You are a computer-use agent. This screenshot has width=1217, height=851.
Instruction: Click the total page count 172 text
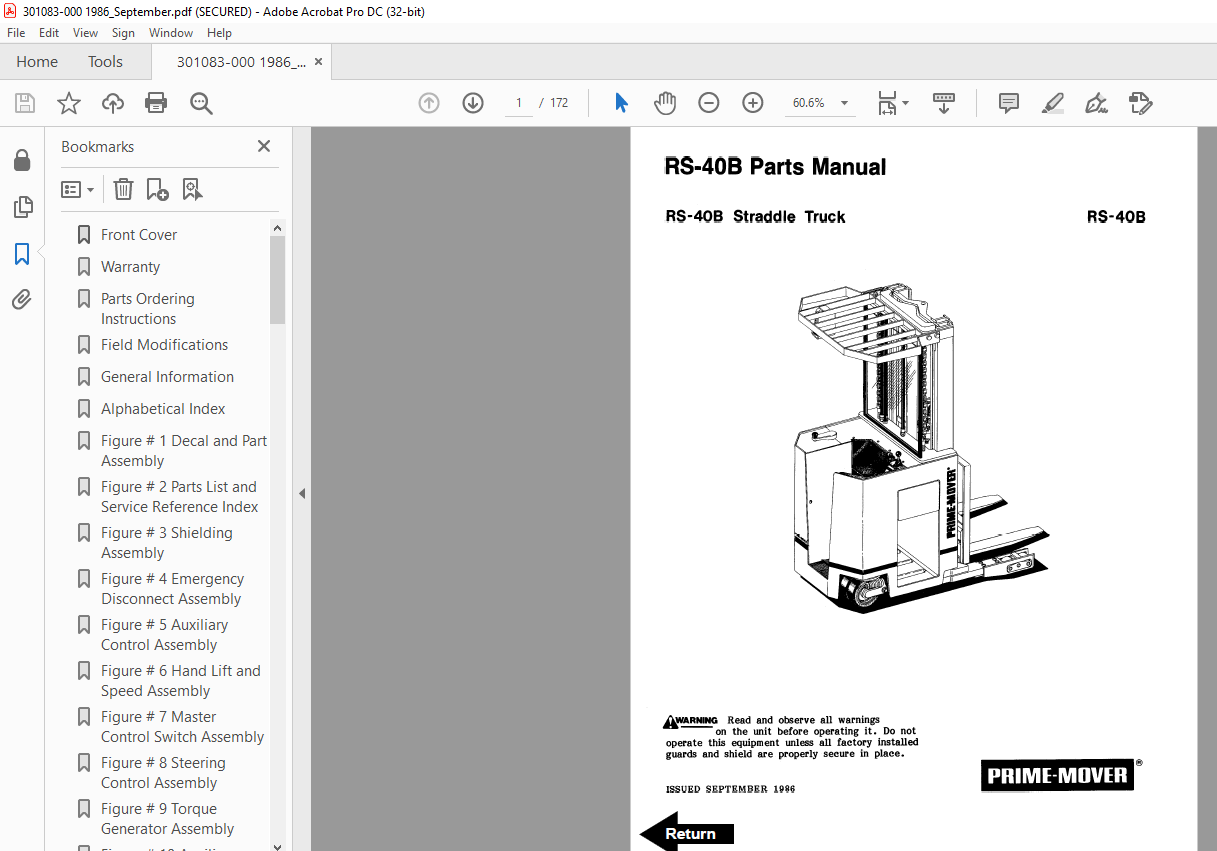[x=559, y=103]
